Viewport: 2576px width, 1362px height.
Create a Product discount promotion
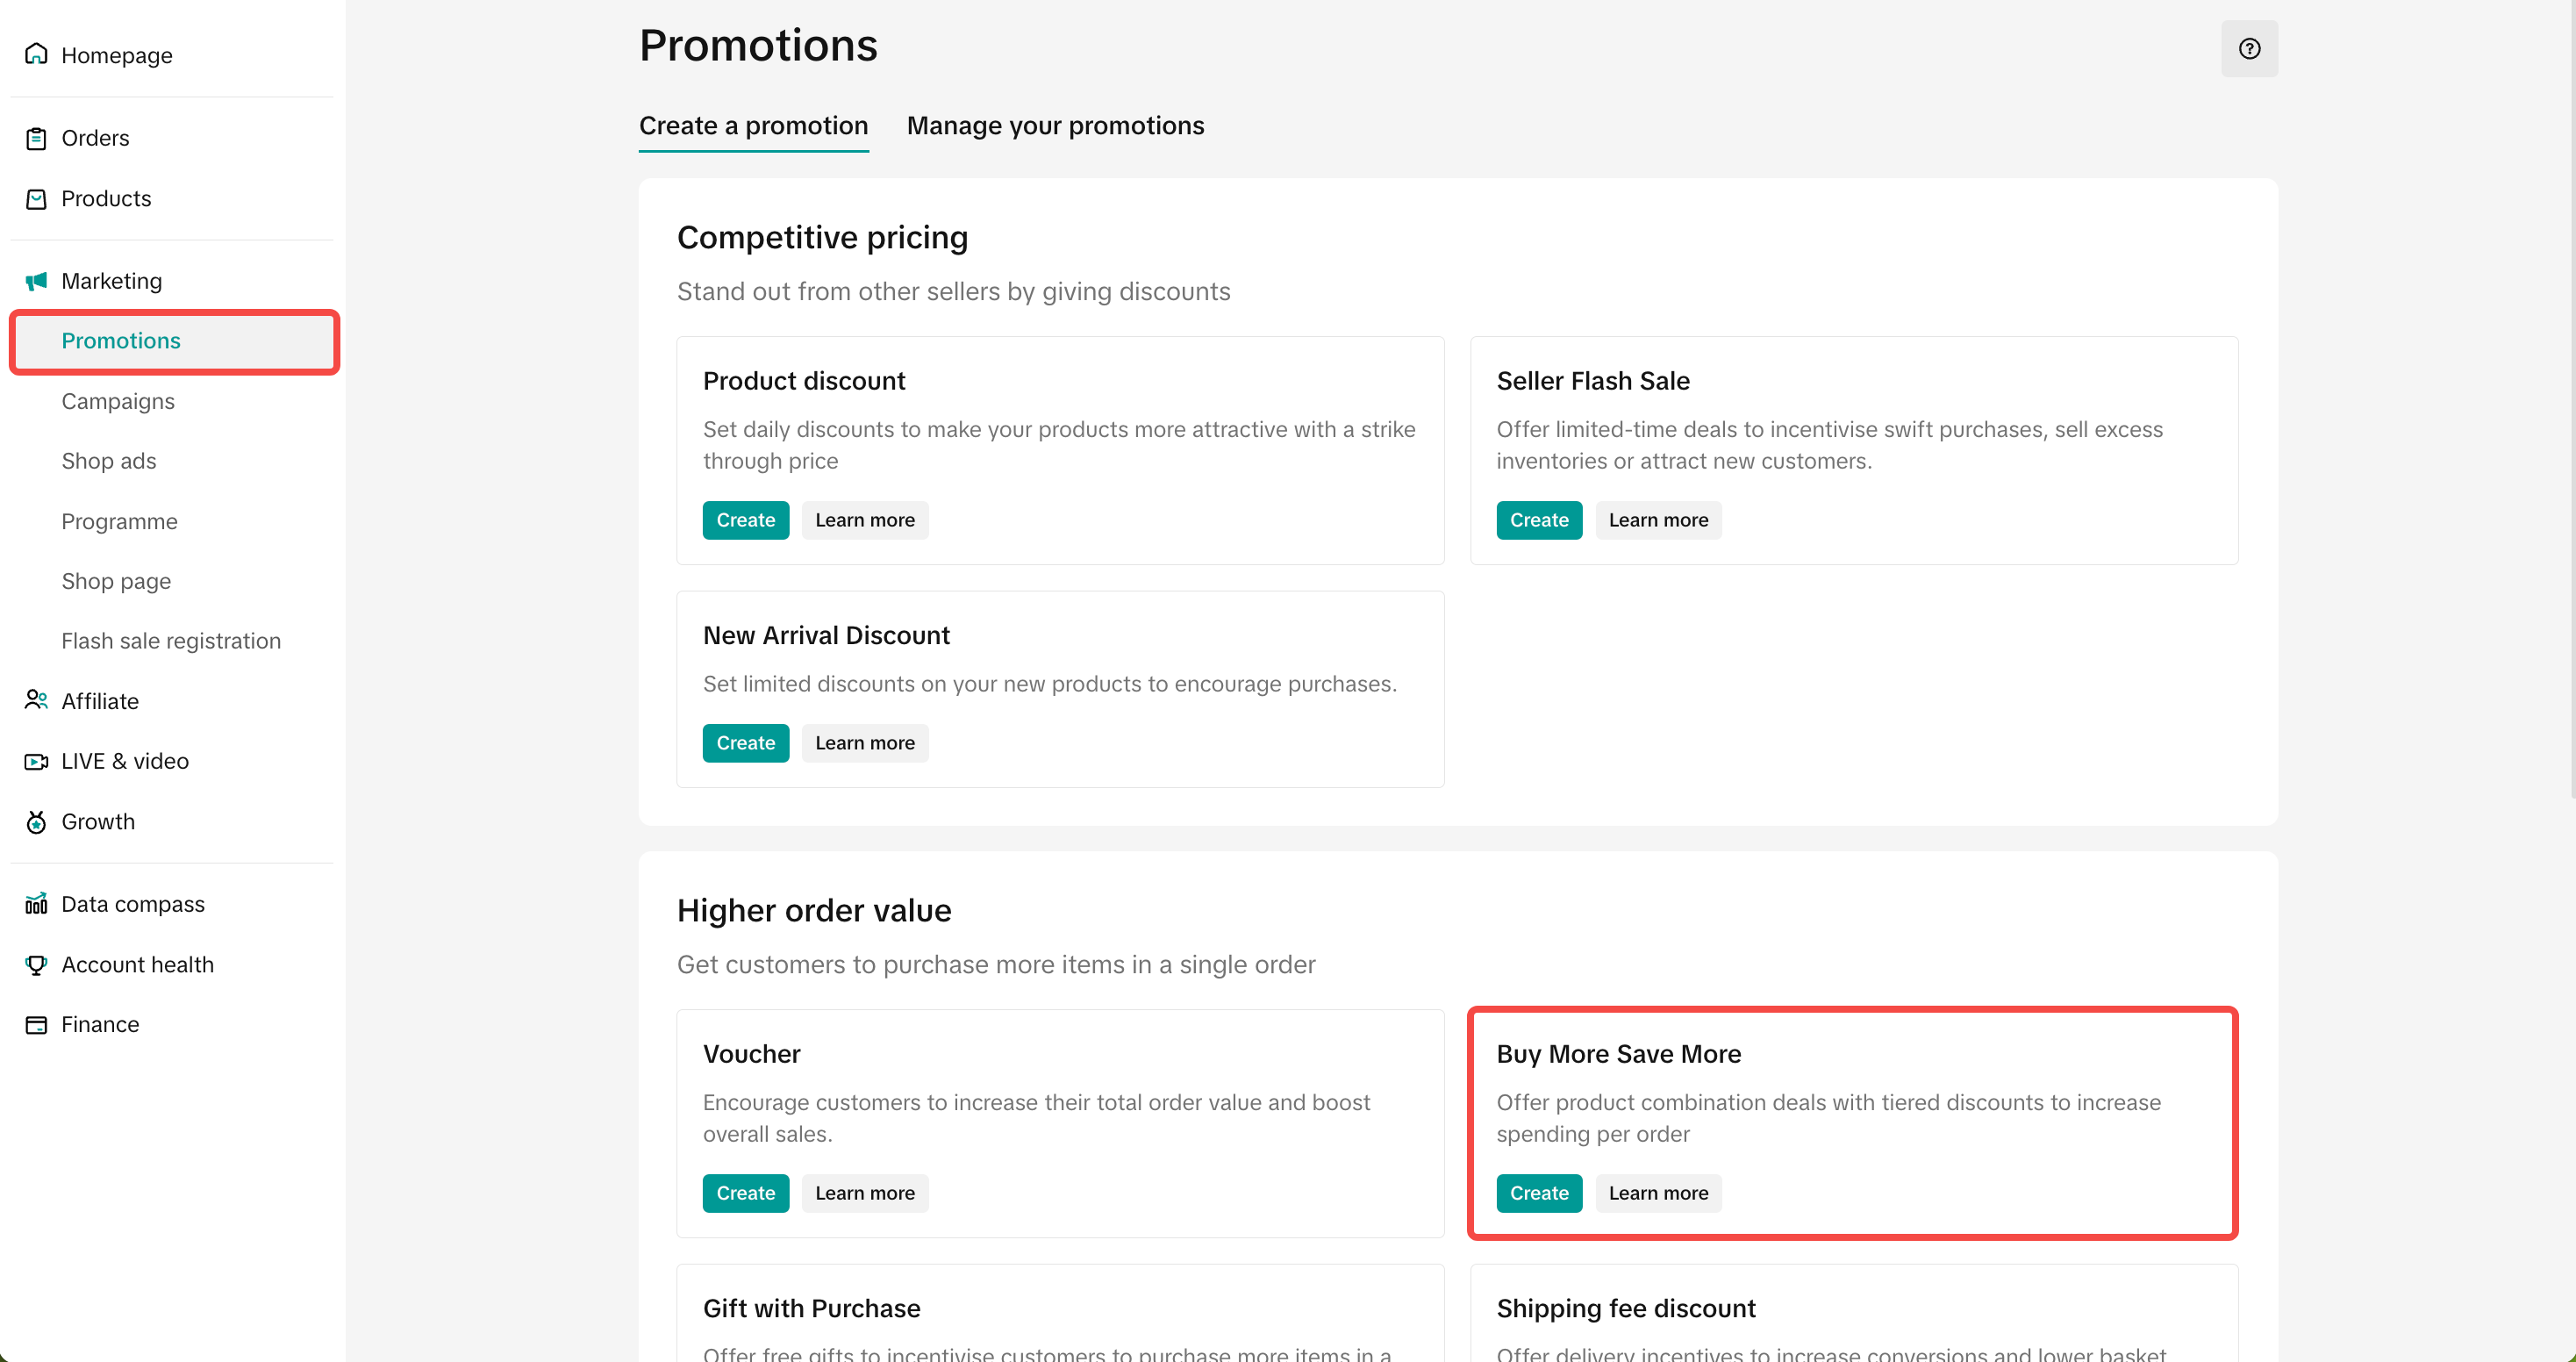(745, 520)
